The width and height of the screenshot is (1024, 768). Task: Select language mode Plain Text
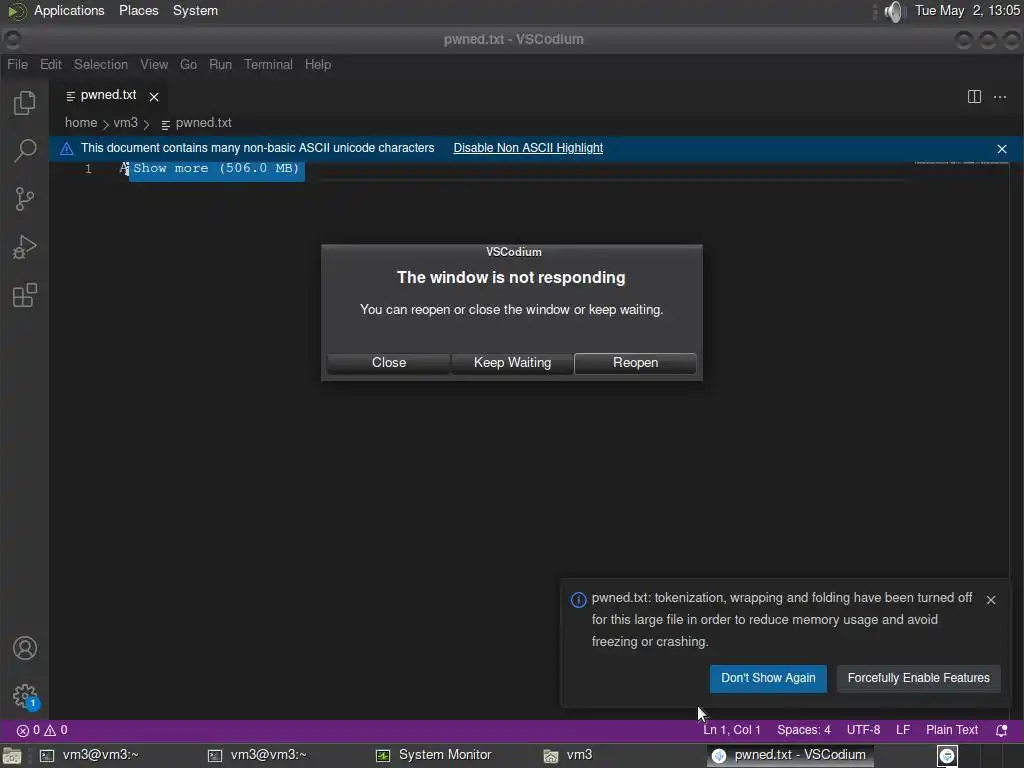point(952,730)
